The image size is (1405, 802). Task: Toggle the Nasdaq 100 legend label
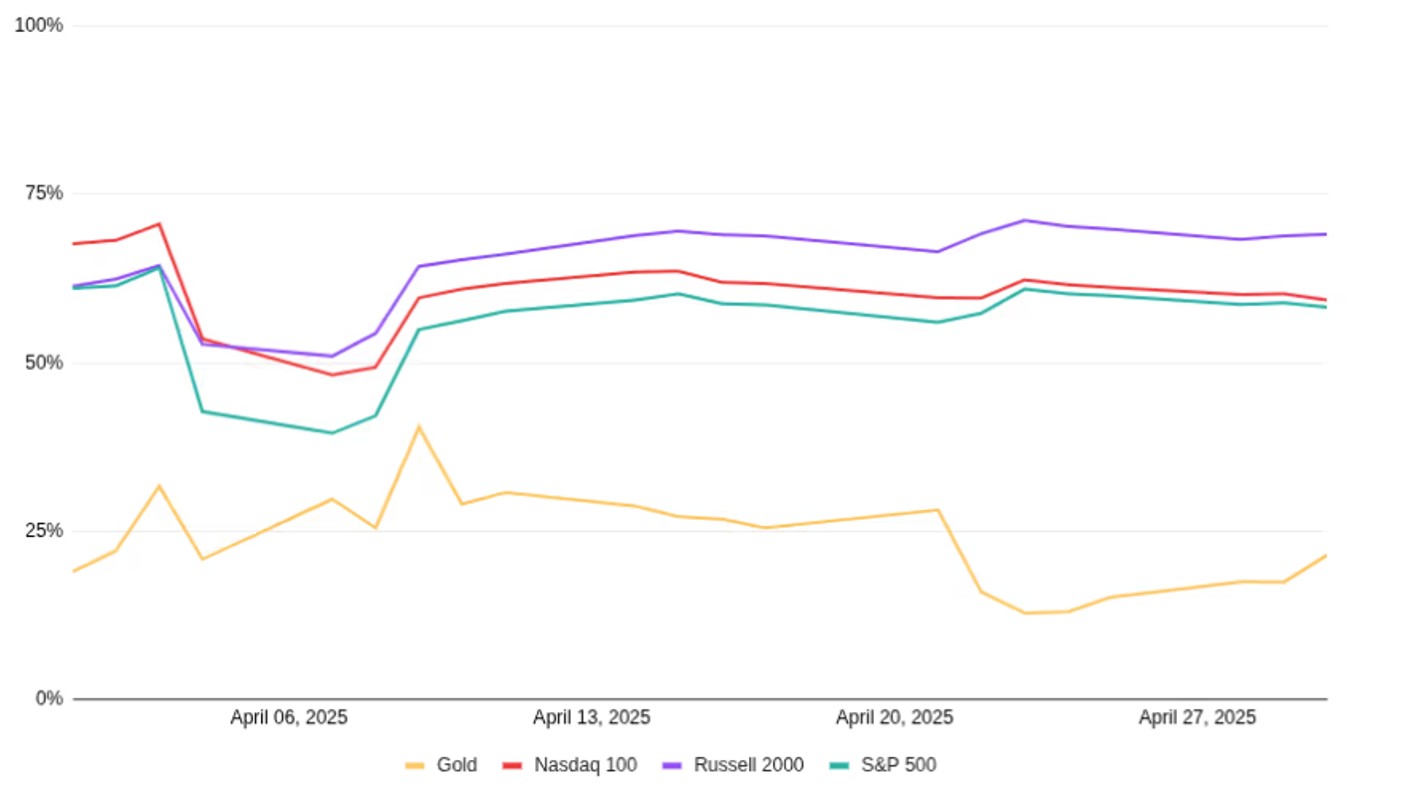[x=585, y=766]
